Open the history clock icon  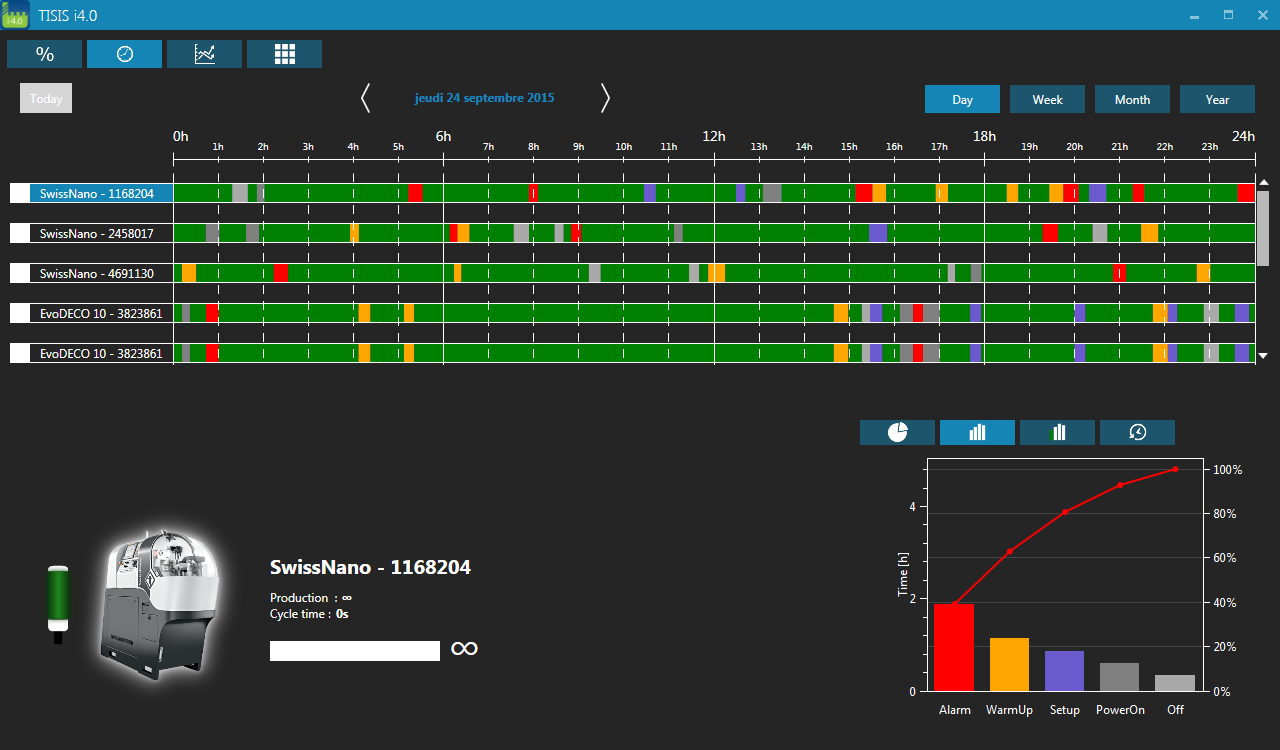click(1137, 432)
